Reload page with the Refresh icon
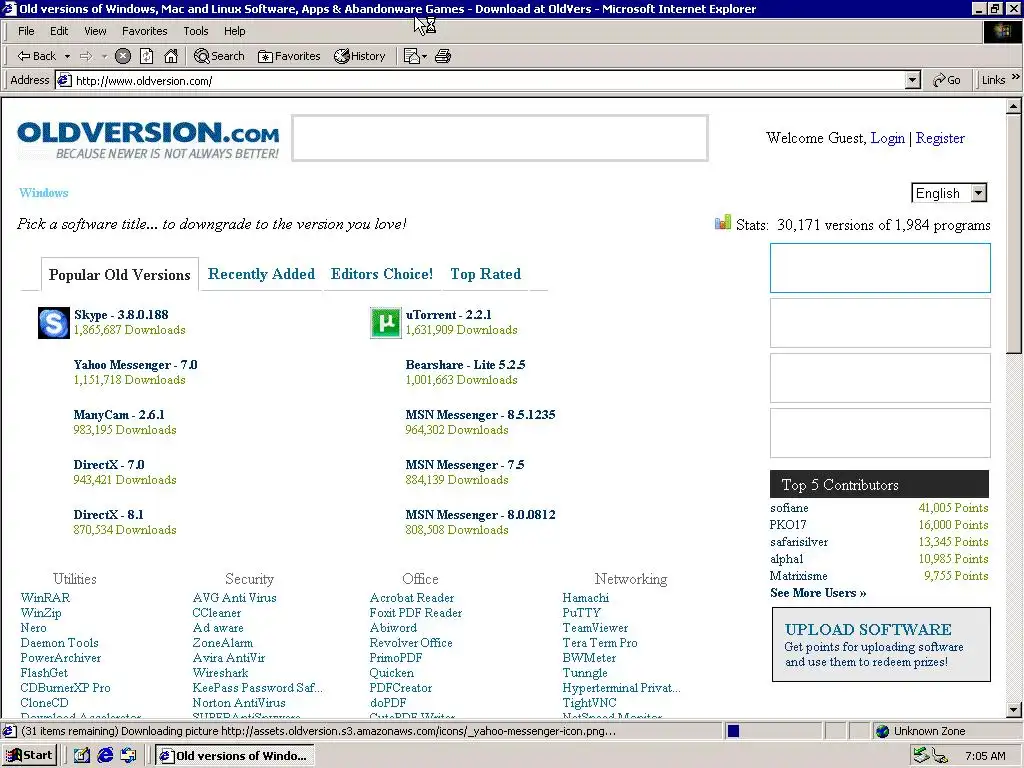This screenshot has height=768, width=1024. pos(147,56)
